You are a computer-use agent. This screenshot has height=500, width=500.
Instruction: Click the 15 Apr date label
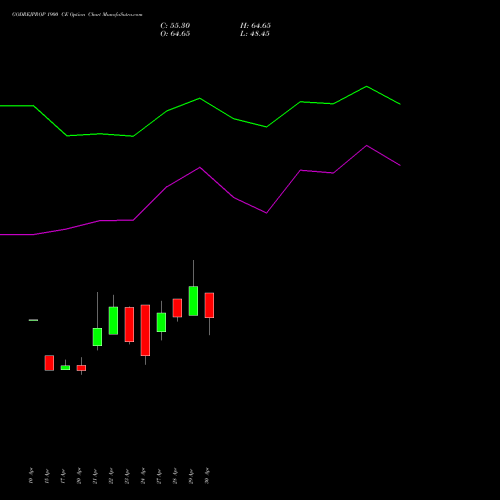(47, 476)
